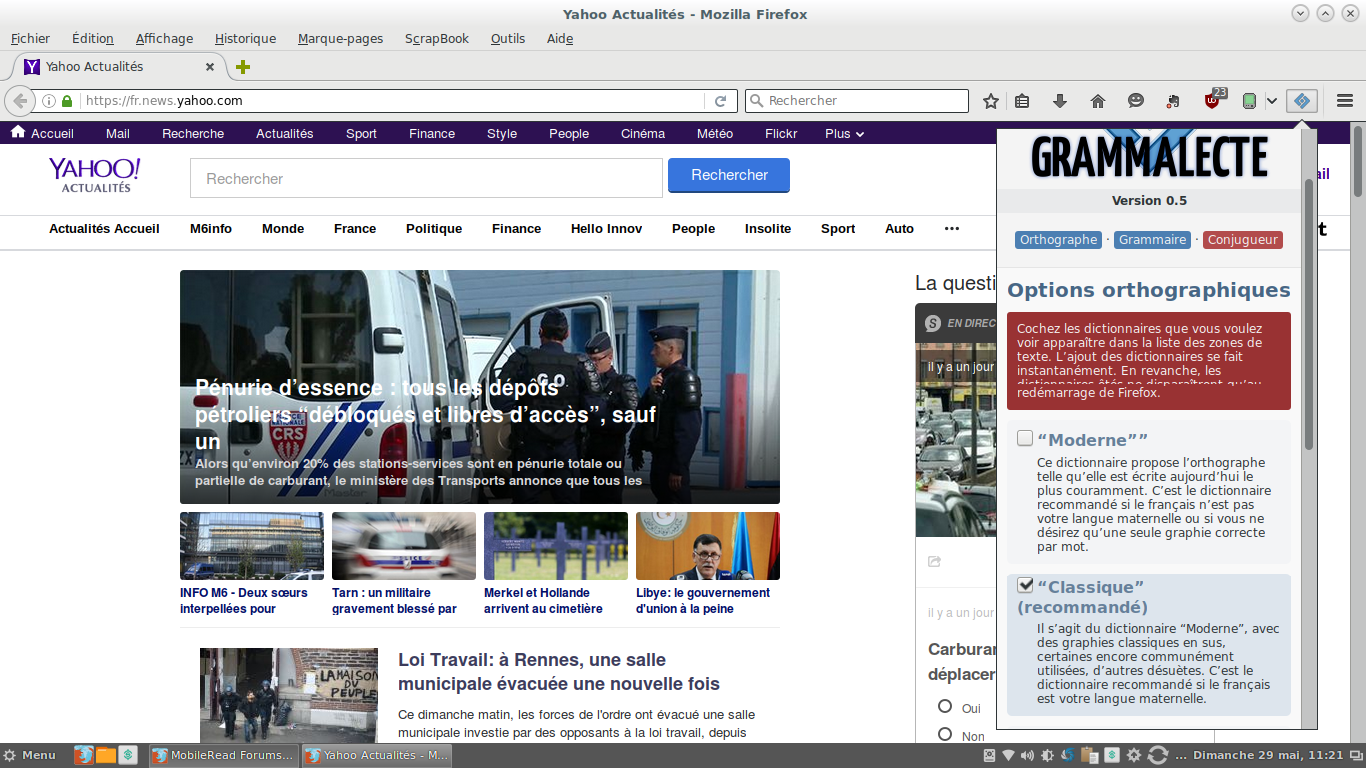Launch Firefox from the panel launcher
Image resolution: width=1366 pixels, height=768 pixels.
coord(84,755)
